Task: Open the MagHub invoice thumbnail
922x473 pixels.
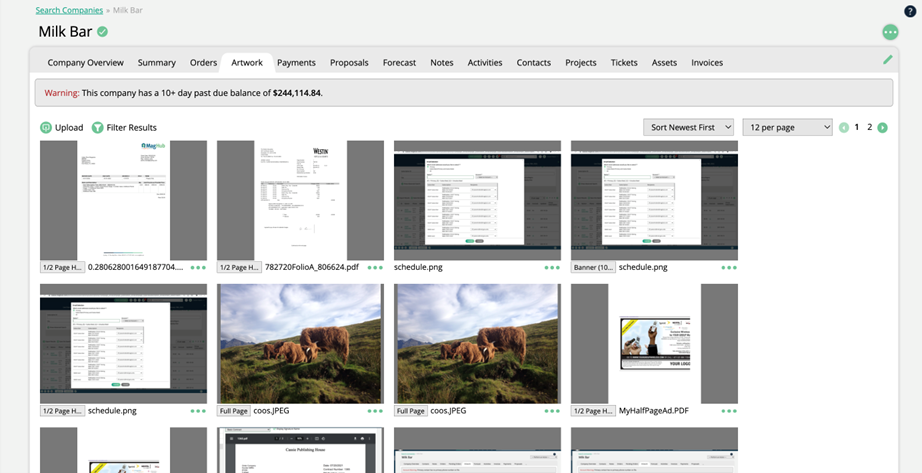Action: point(123,200)
